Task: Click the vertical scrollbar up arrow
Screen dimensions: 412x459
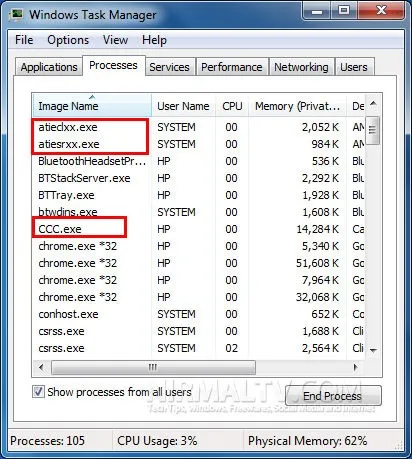Action: (x=373, y=104)
